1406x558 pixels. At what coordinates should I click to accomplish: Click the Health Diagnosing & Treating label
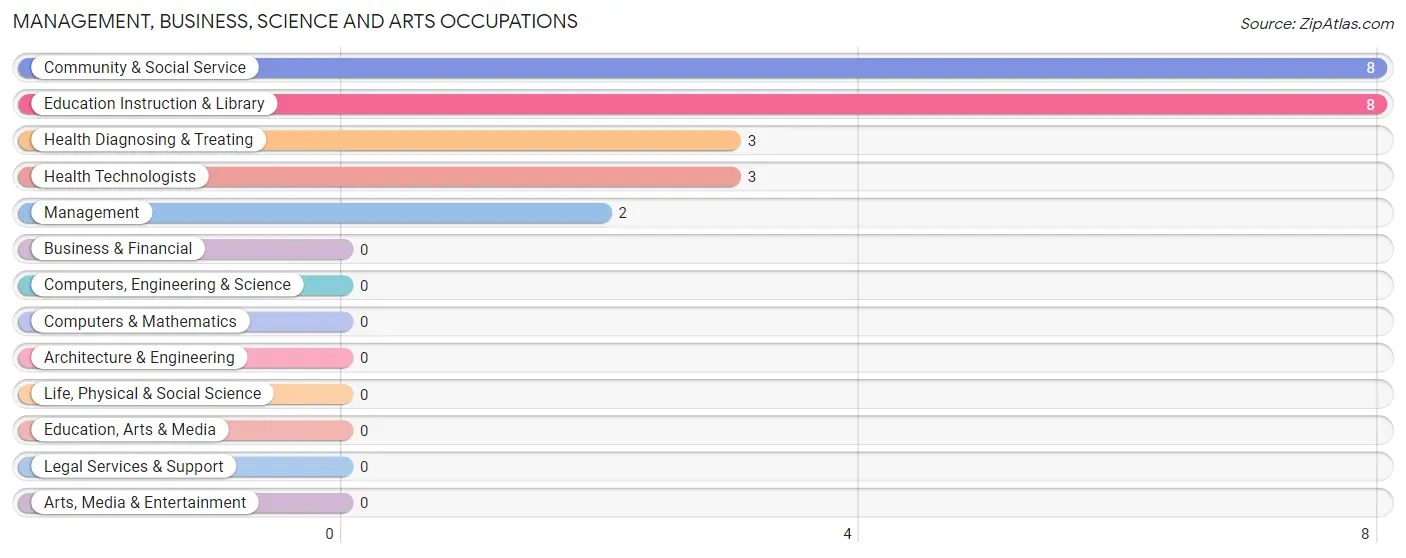pos(148,140)
